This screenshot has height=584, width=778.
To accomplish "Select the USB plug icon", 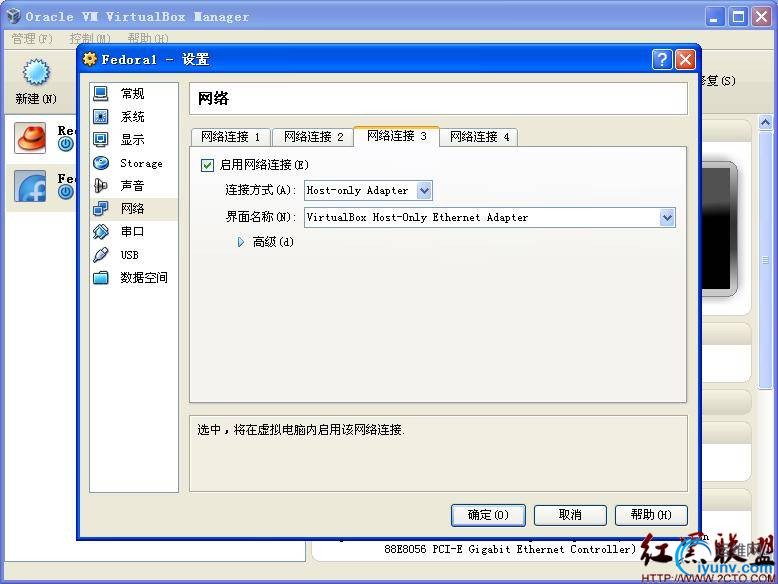I will [101, 255].
